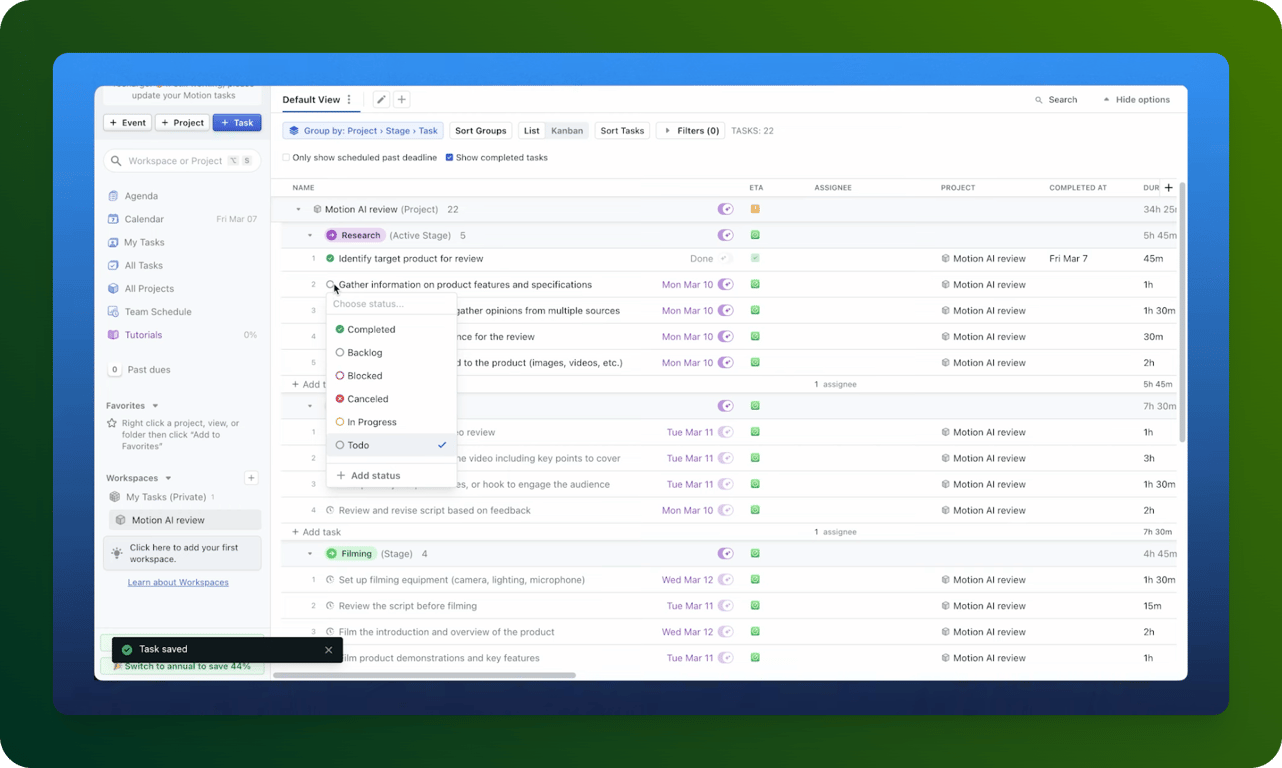Click the add column plus icon
1282x768 pixels.
click(1168, 188)
